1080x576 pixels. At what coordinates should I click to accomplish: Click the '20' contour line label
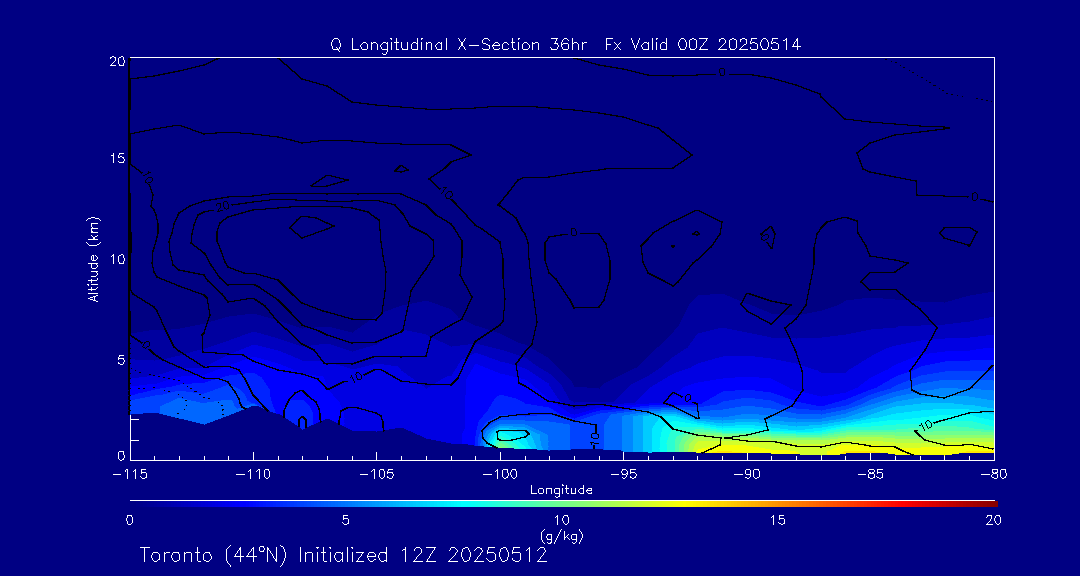tap(222, 206)
